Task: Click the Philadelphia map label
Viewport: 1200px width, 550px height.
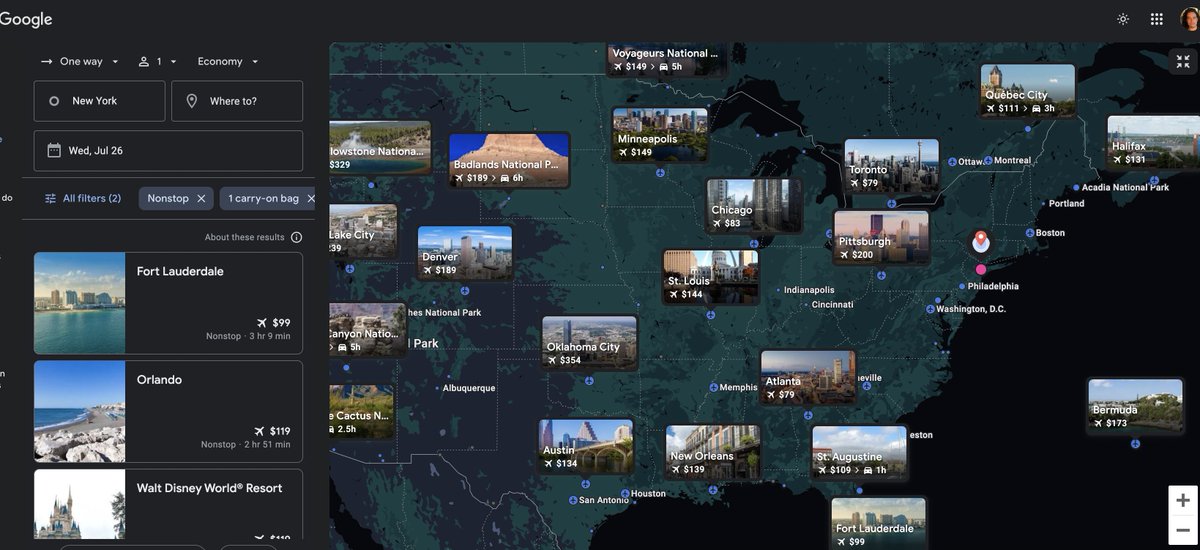Action: tap(993, 286)
